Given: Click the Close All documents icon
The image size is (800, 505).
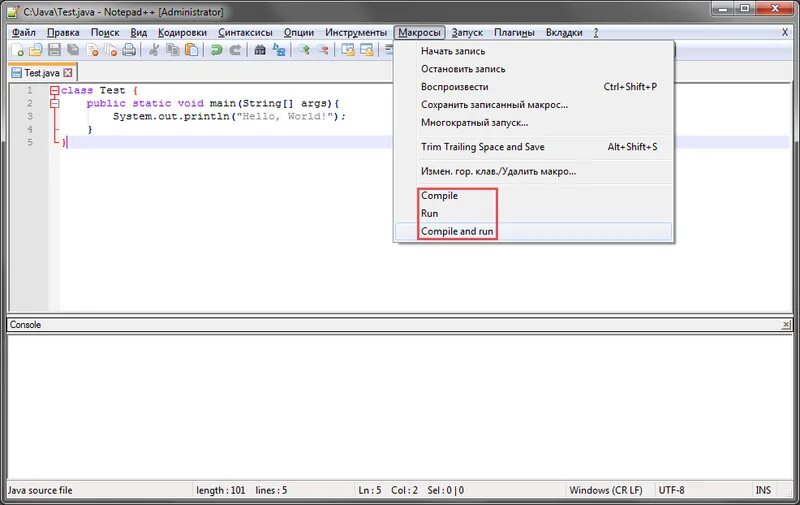Looking at the screenshot, I should pyautogui.click(x=111, y=50).
